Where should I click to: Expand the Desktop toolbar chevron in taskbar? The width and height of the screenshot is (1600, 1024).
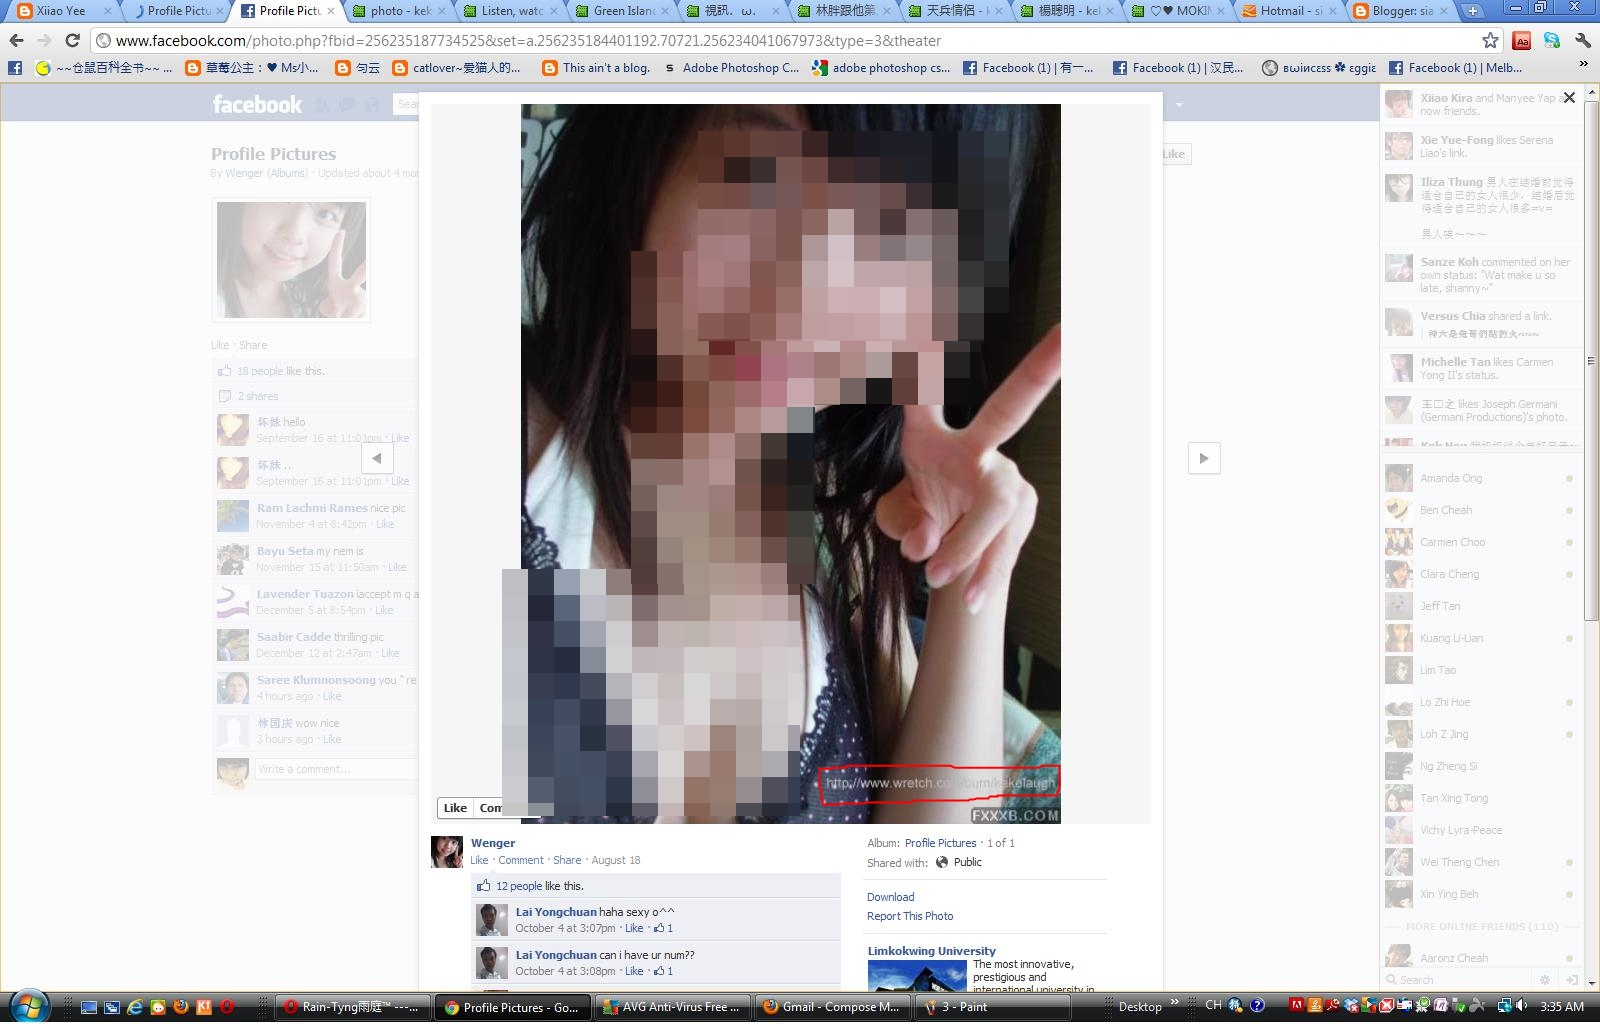[x=1175, y=1002]
